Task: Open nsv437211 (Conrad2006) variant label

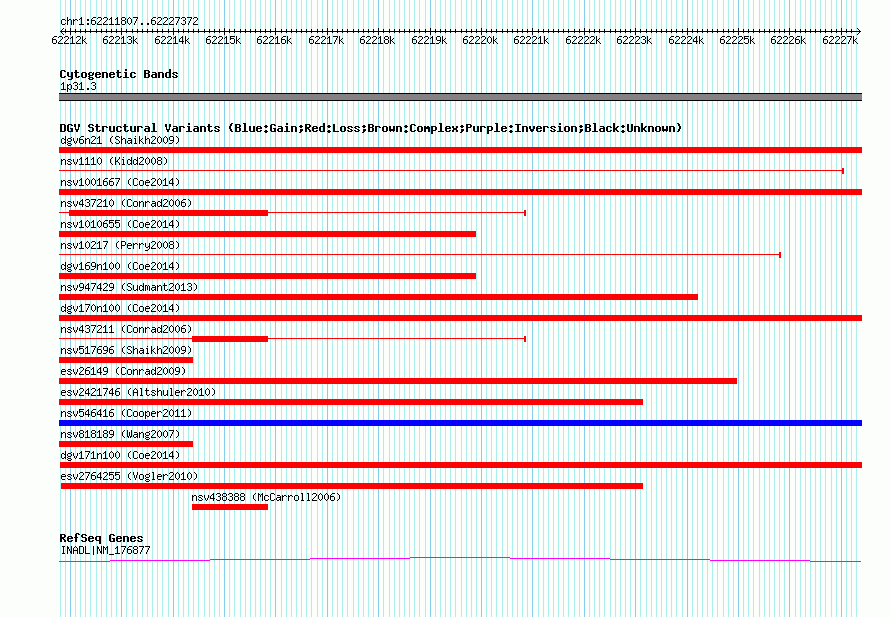Action: coord(126,329)
